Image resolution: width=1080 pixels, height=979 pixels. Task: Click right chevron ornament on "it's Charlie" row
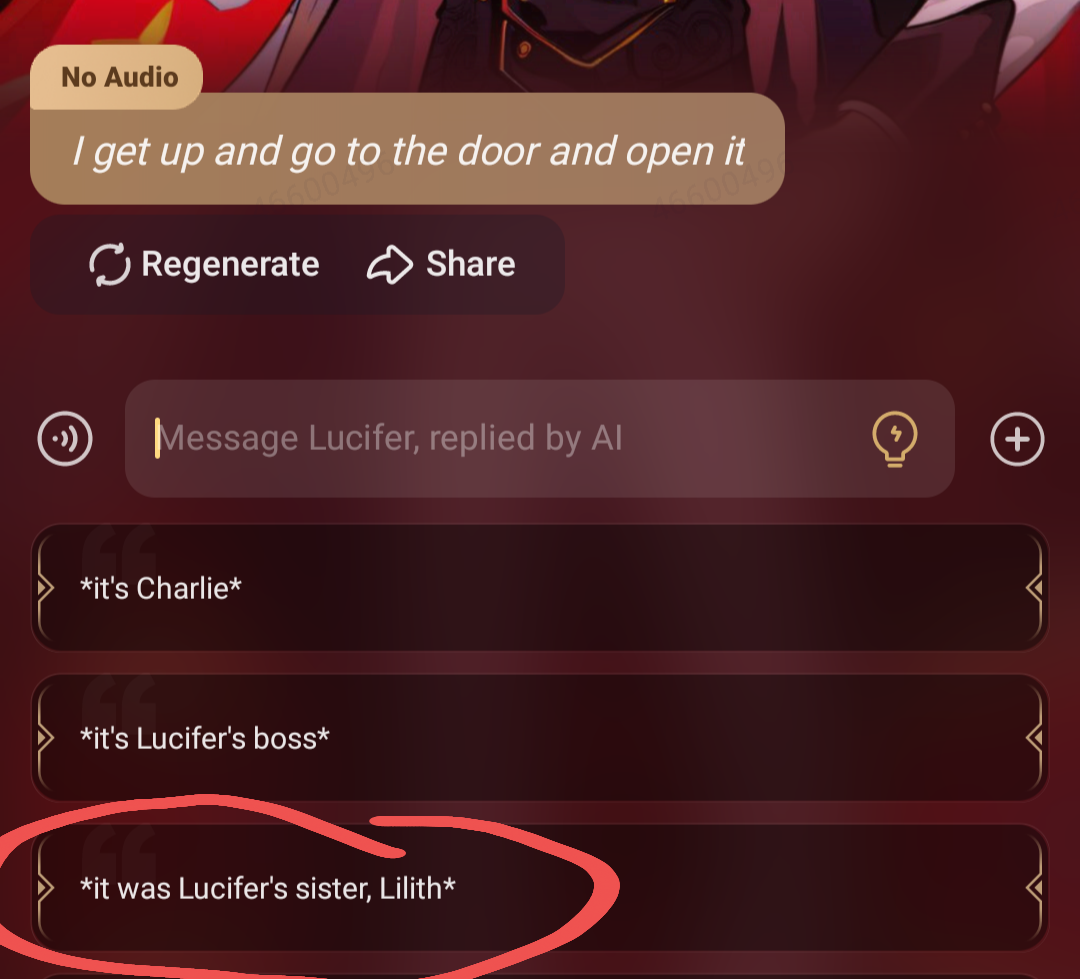[x=1034, y=588]
